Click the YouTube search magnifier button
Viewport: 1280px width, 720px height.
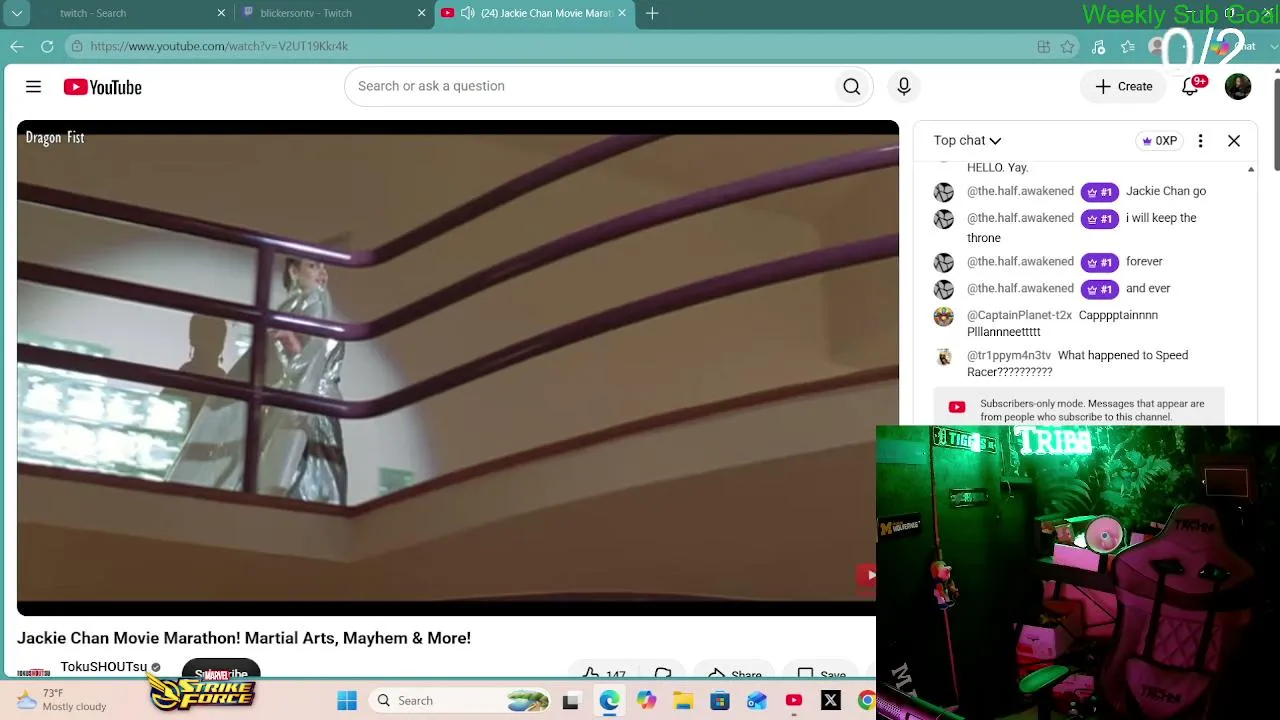(x=851, y=87)
